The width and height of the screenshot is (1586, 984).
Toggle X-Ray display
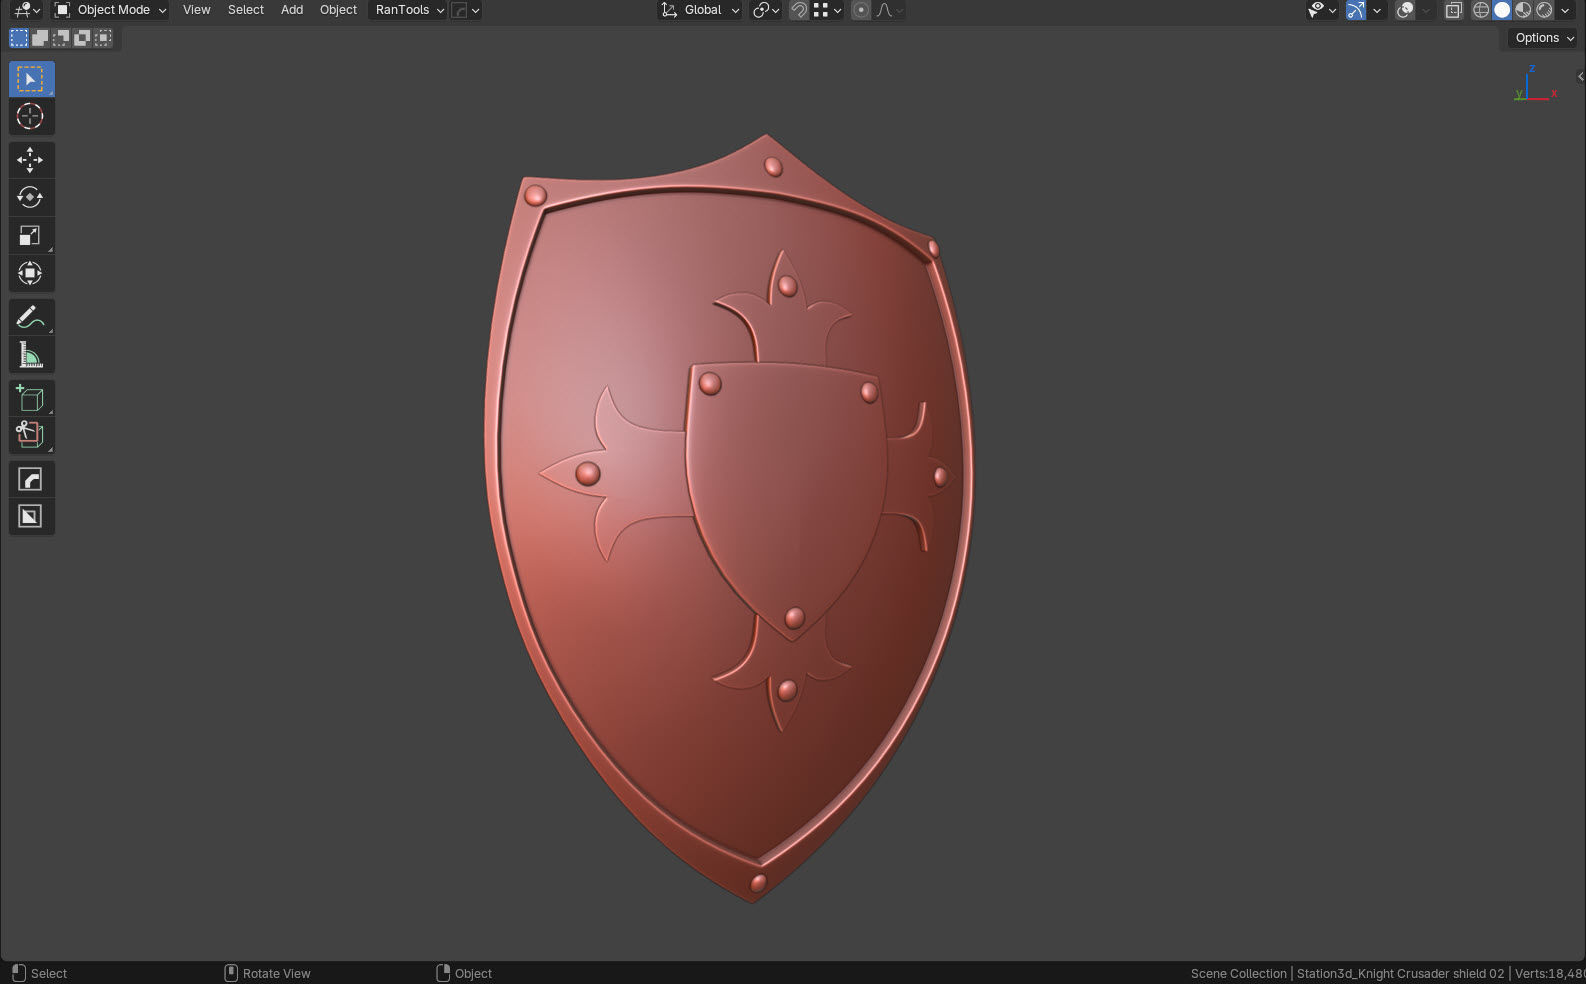tap(1454, 10)
